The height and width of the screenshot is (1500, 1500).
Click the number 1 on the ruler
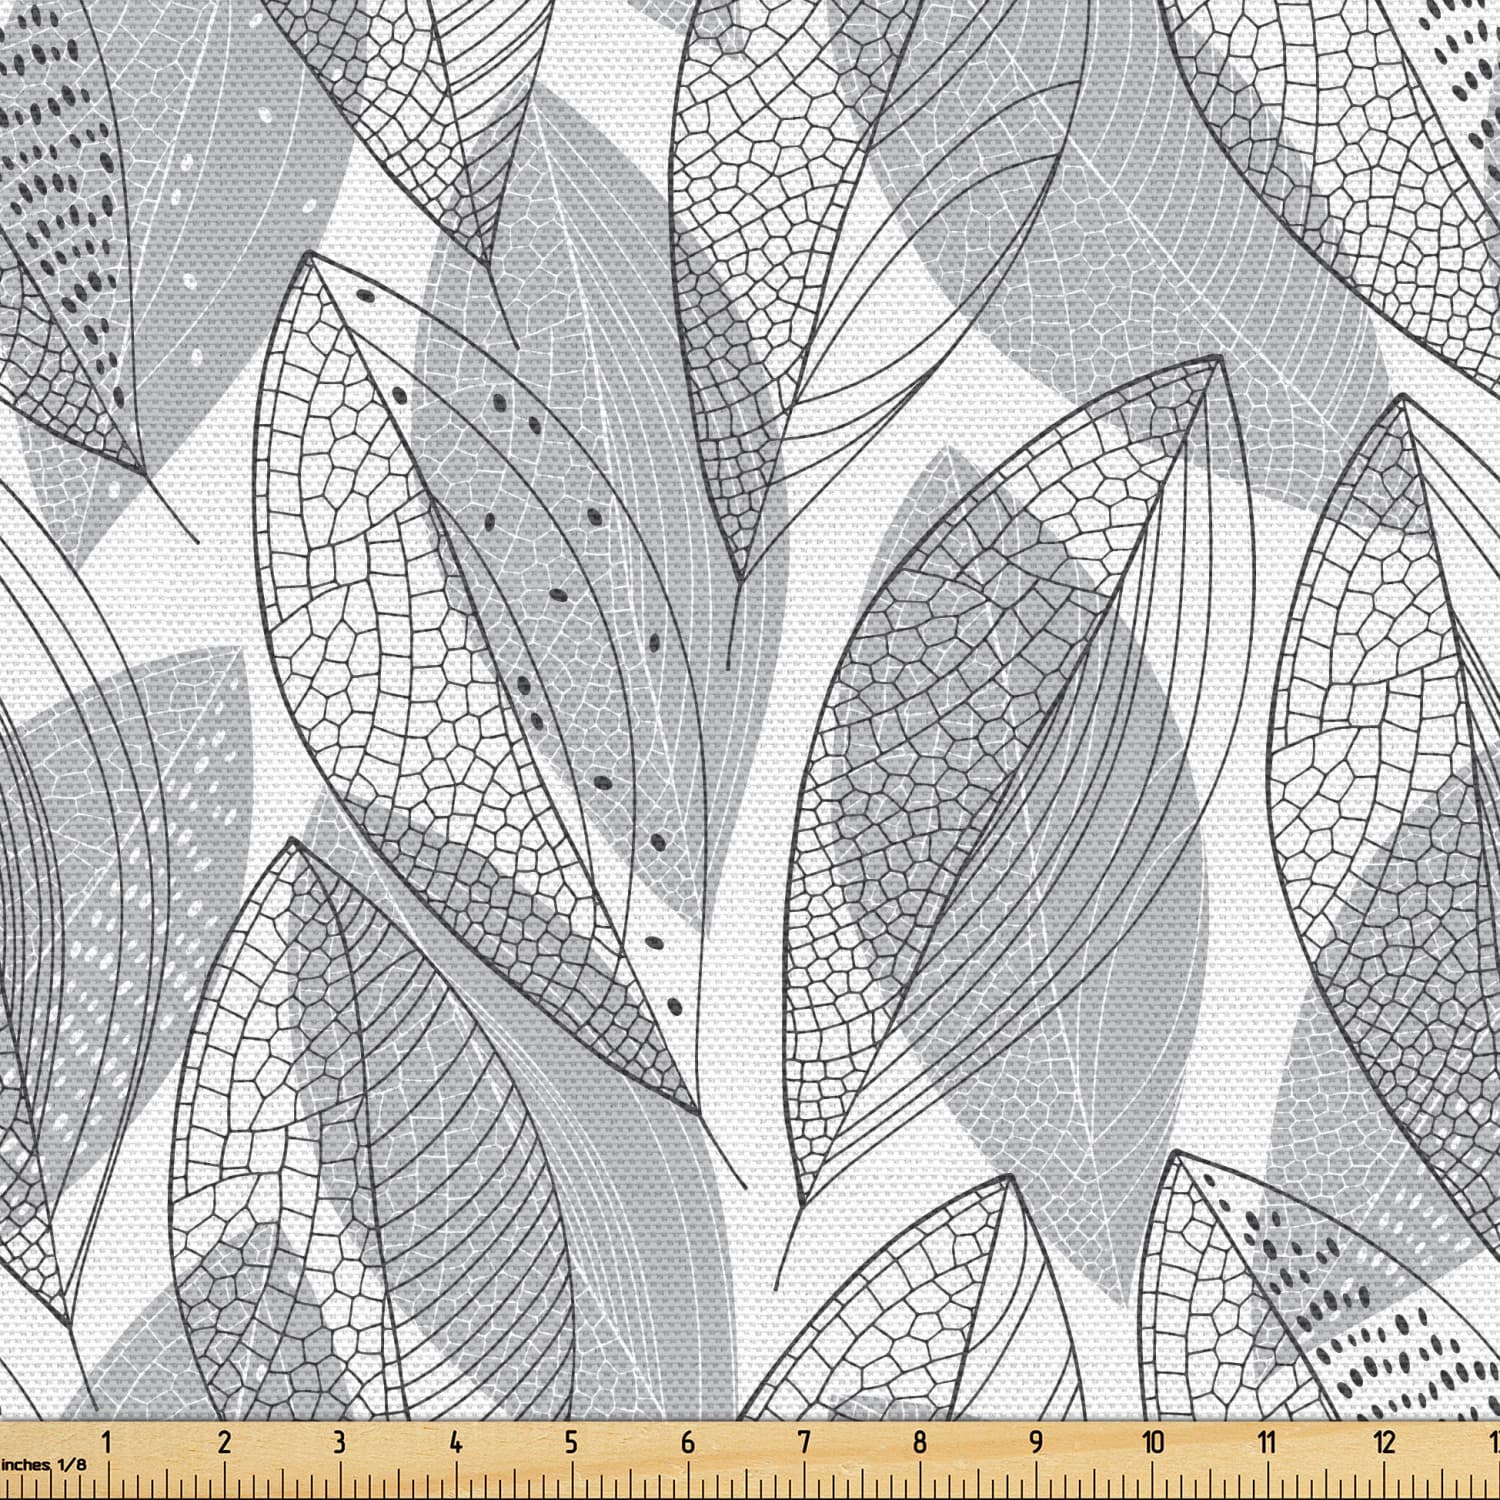pyautogui.click(x=108, y=1441)
